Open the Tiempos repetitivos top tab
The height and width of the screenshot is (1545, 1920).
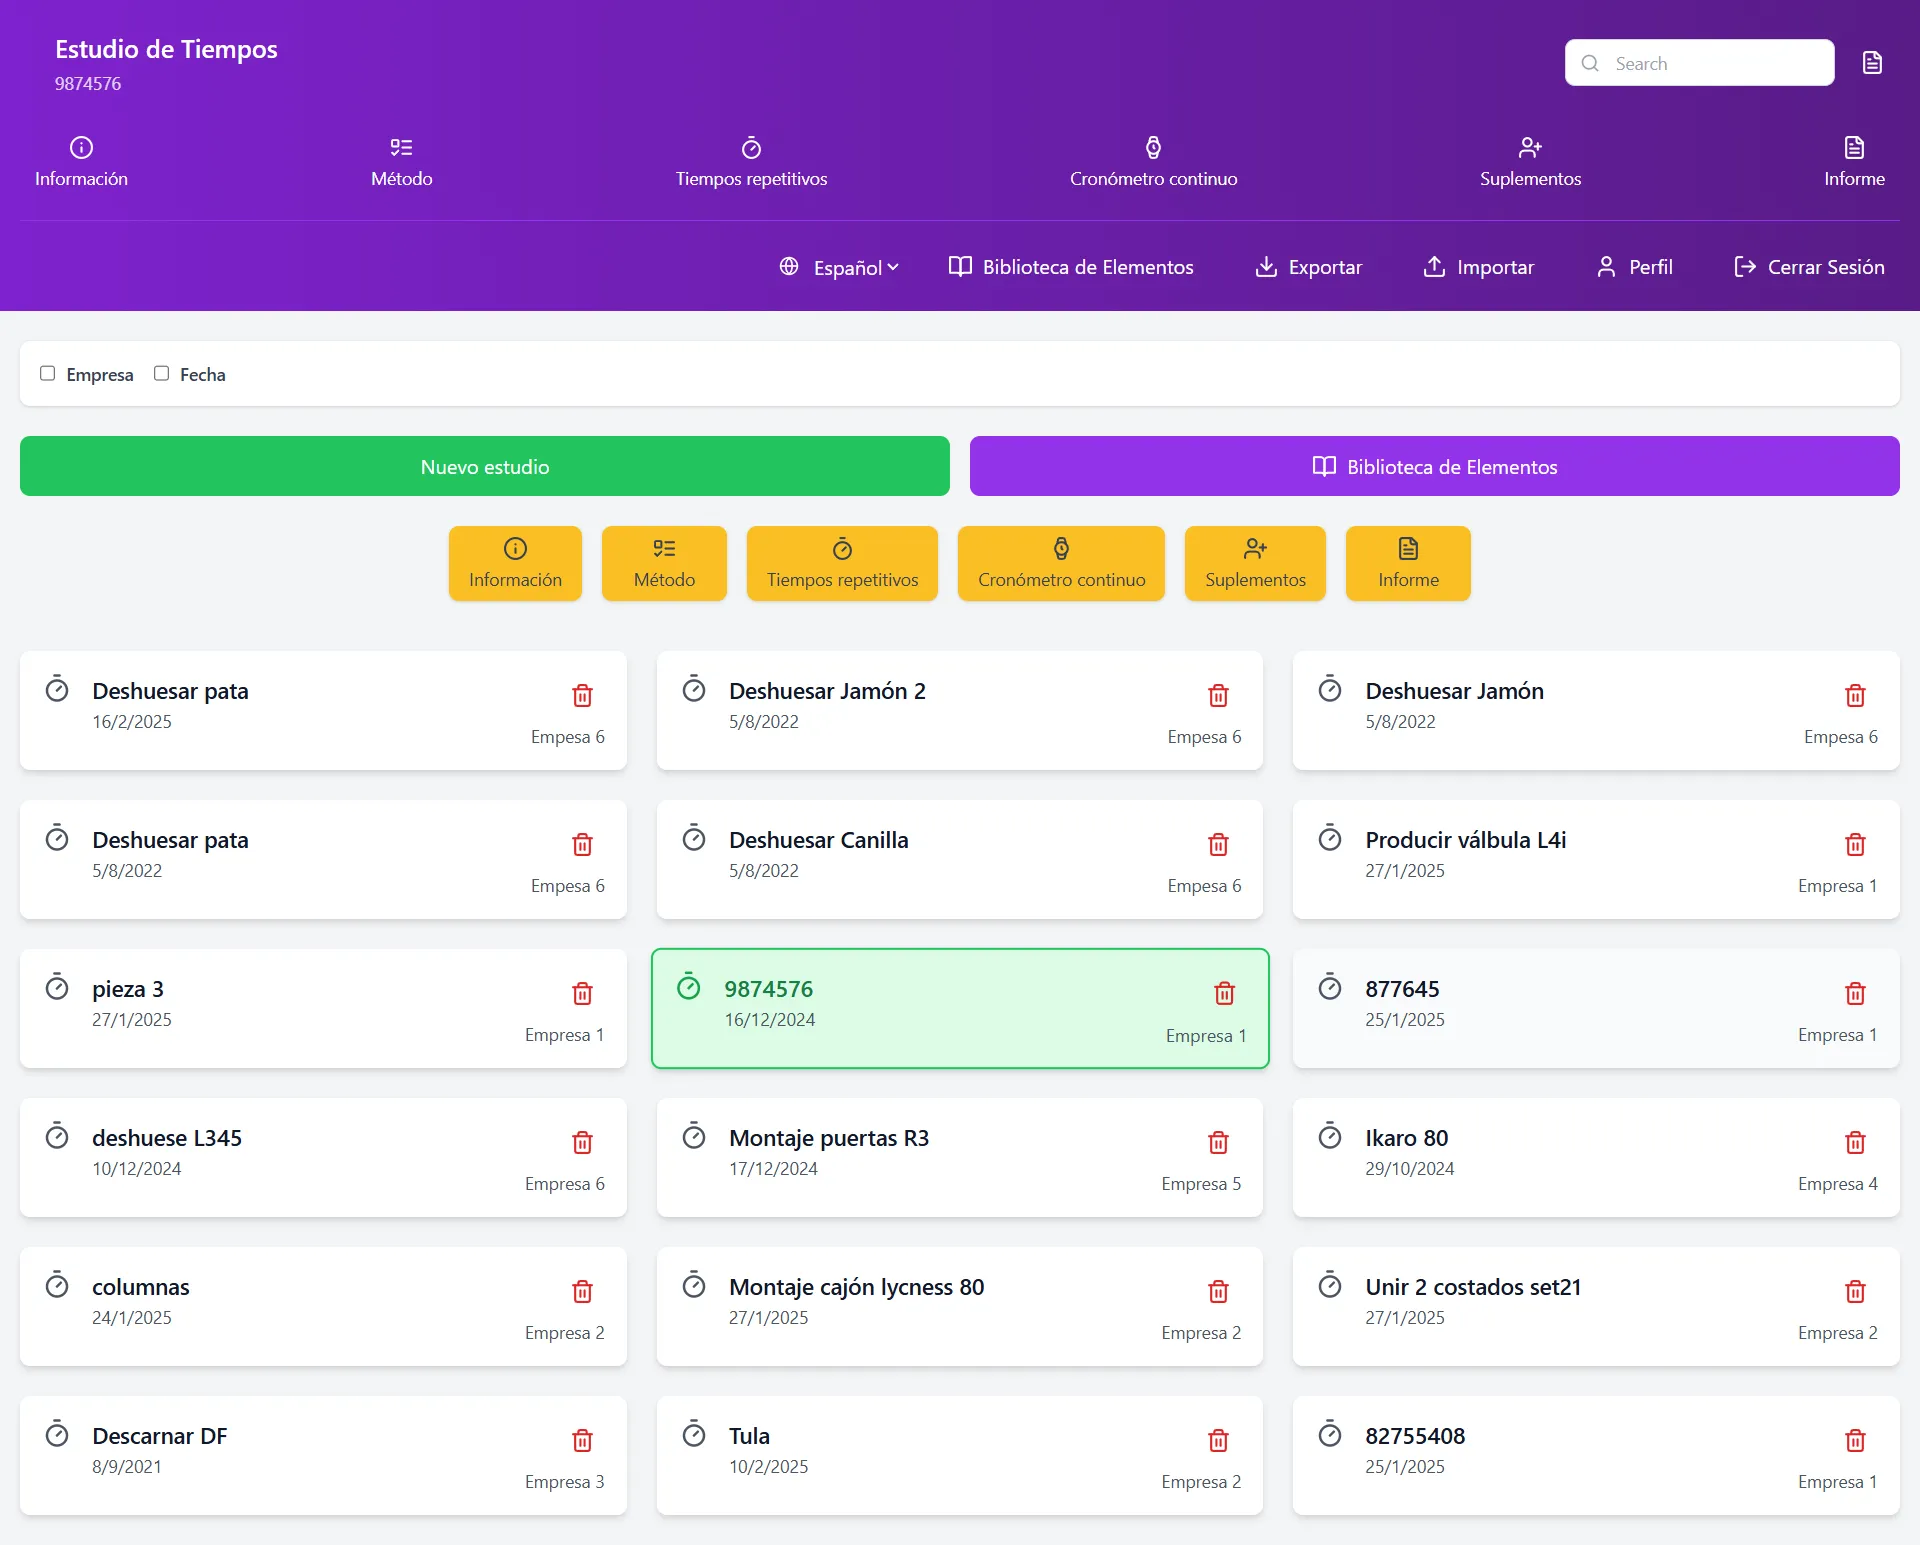coord(751,163)
